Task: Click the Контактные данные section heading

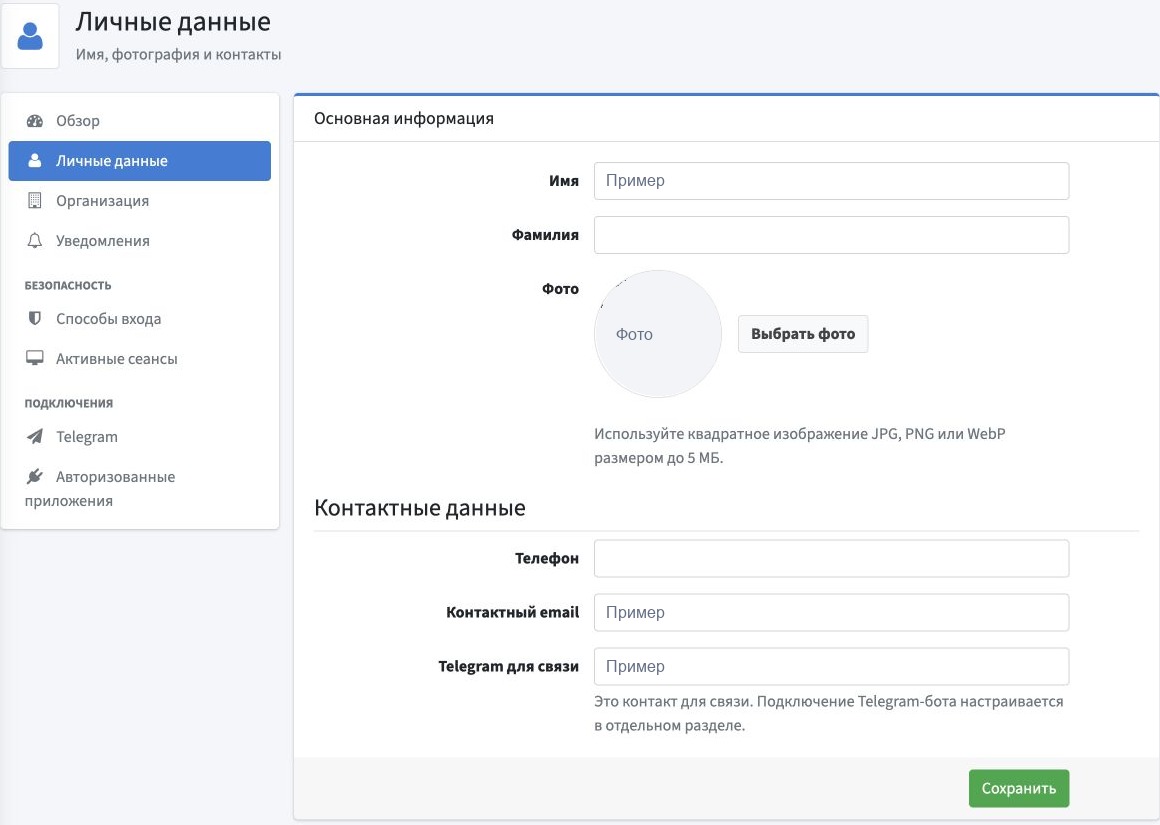Action: (x=419, y=508)
